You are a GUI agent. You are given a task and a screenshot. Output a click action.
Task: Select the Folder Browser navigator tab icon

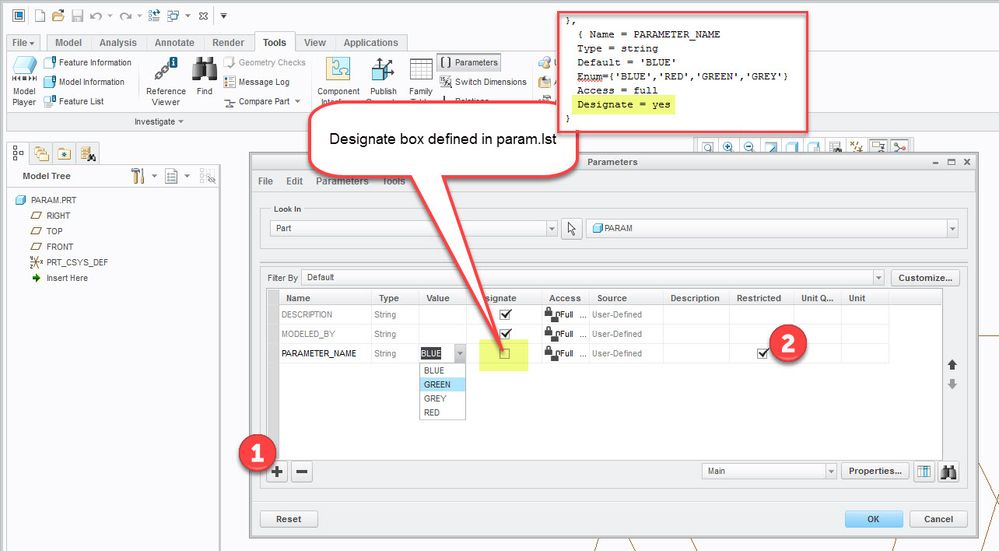(41, 154)
